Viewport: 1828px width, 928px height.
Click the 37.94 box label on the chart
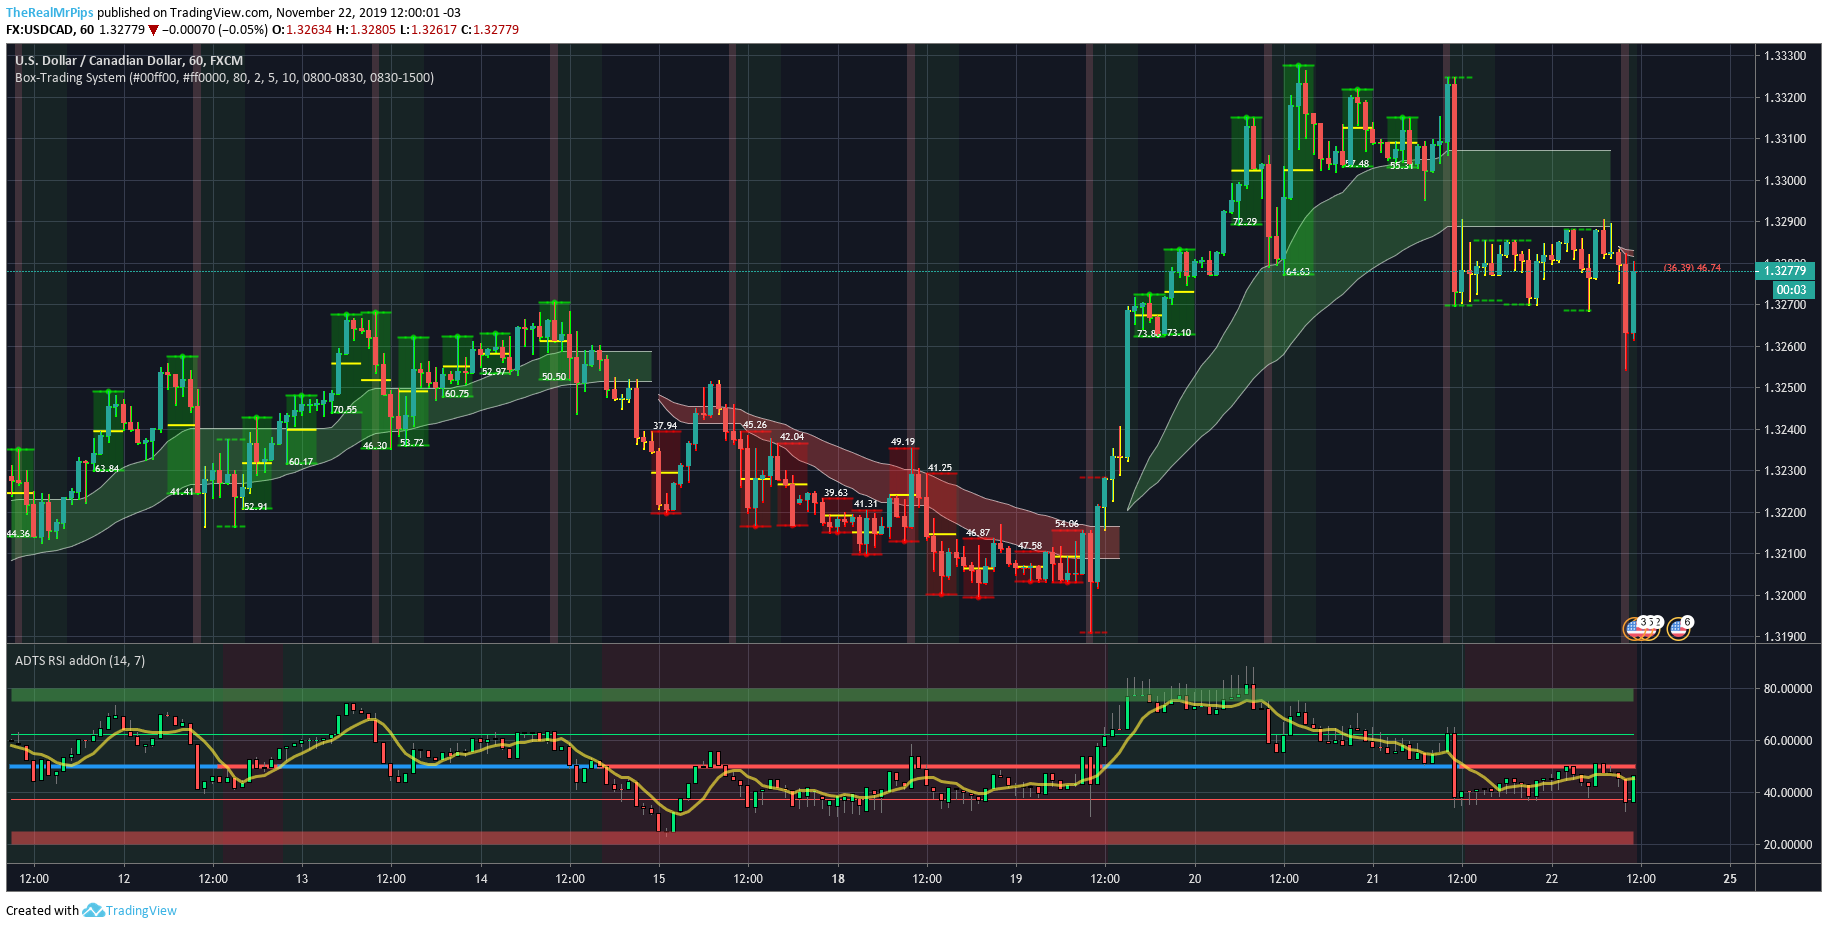665,426
